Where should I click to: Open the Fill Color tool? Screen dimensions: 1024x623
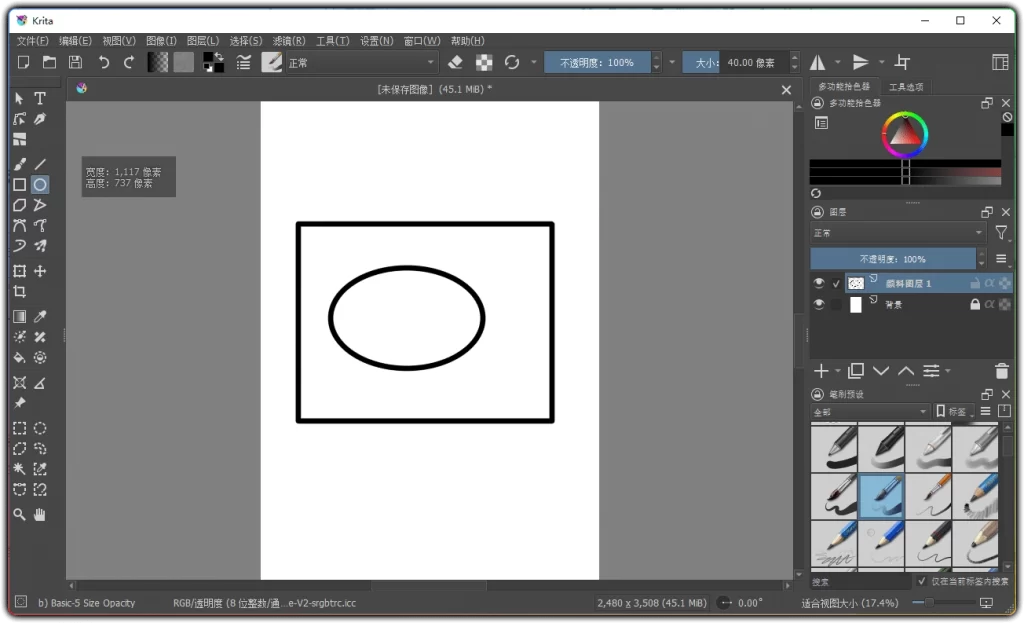(x=20, y=357)
